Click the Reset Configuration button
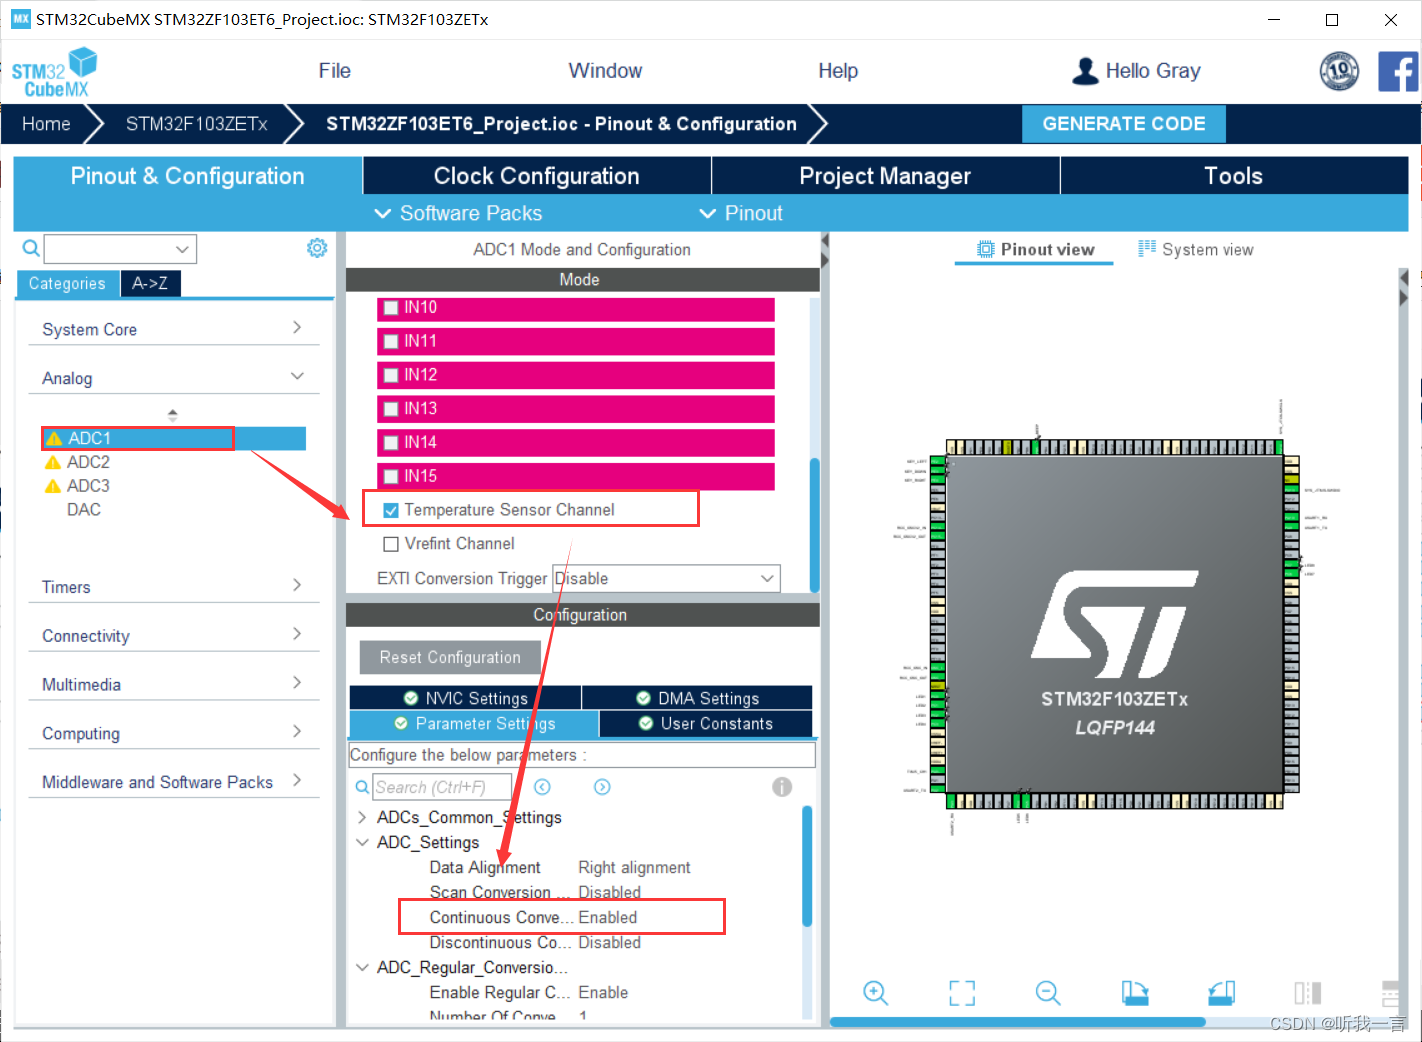The width and height of the screenshot is (1422, 1042). pos(450,657)
